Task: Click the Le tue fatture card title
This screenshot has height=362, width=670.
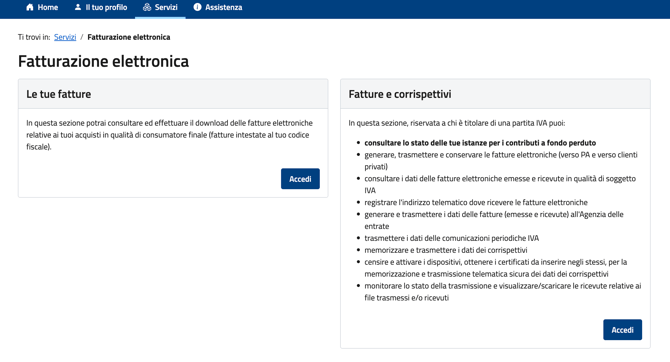Action: coord(59,94)
